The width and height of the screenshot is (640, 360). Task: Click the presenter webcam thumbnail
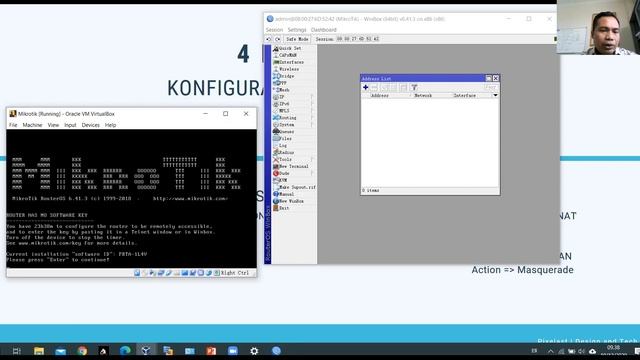coord(598,27)
